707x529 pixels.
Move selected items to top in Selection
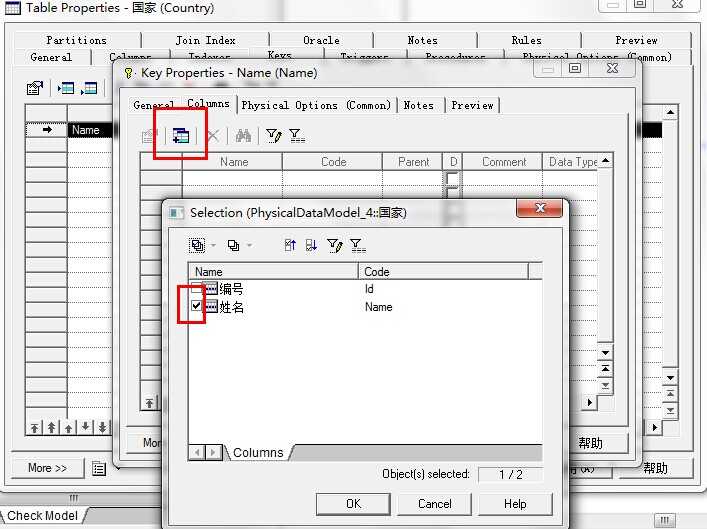pos(290,245)
